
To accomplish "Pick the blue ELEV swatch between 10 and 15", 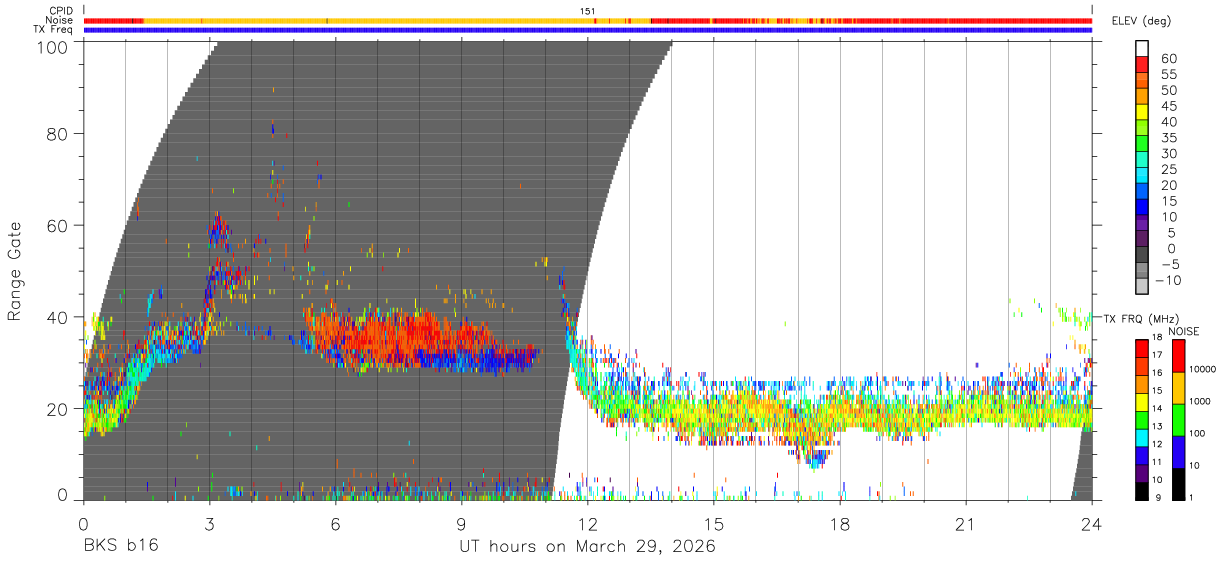I will (x=1142, y=208).
